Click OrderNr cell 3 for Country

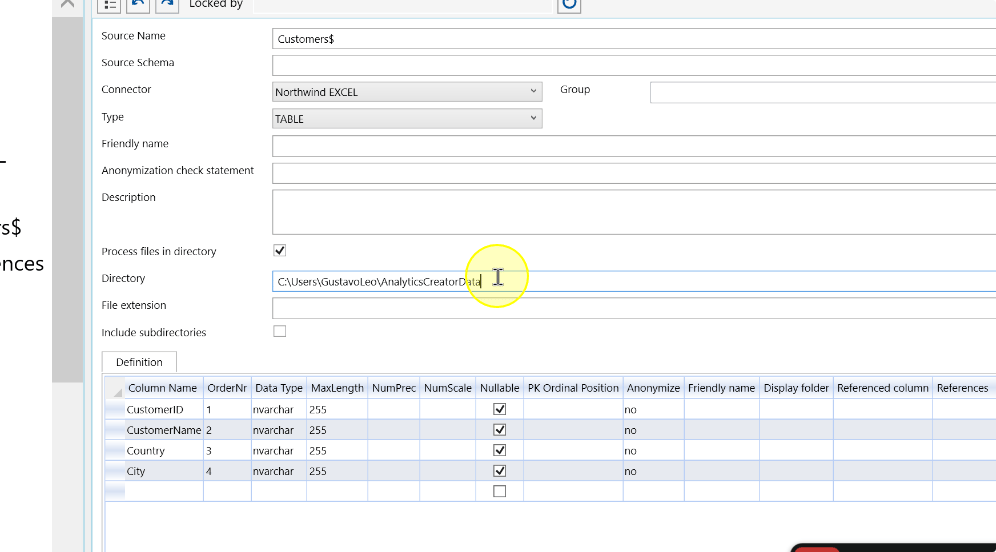tap(227, 450)
